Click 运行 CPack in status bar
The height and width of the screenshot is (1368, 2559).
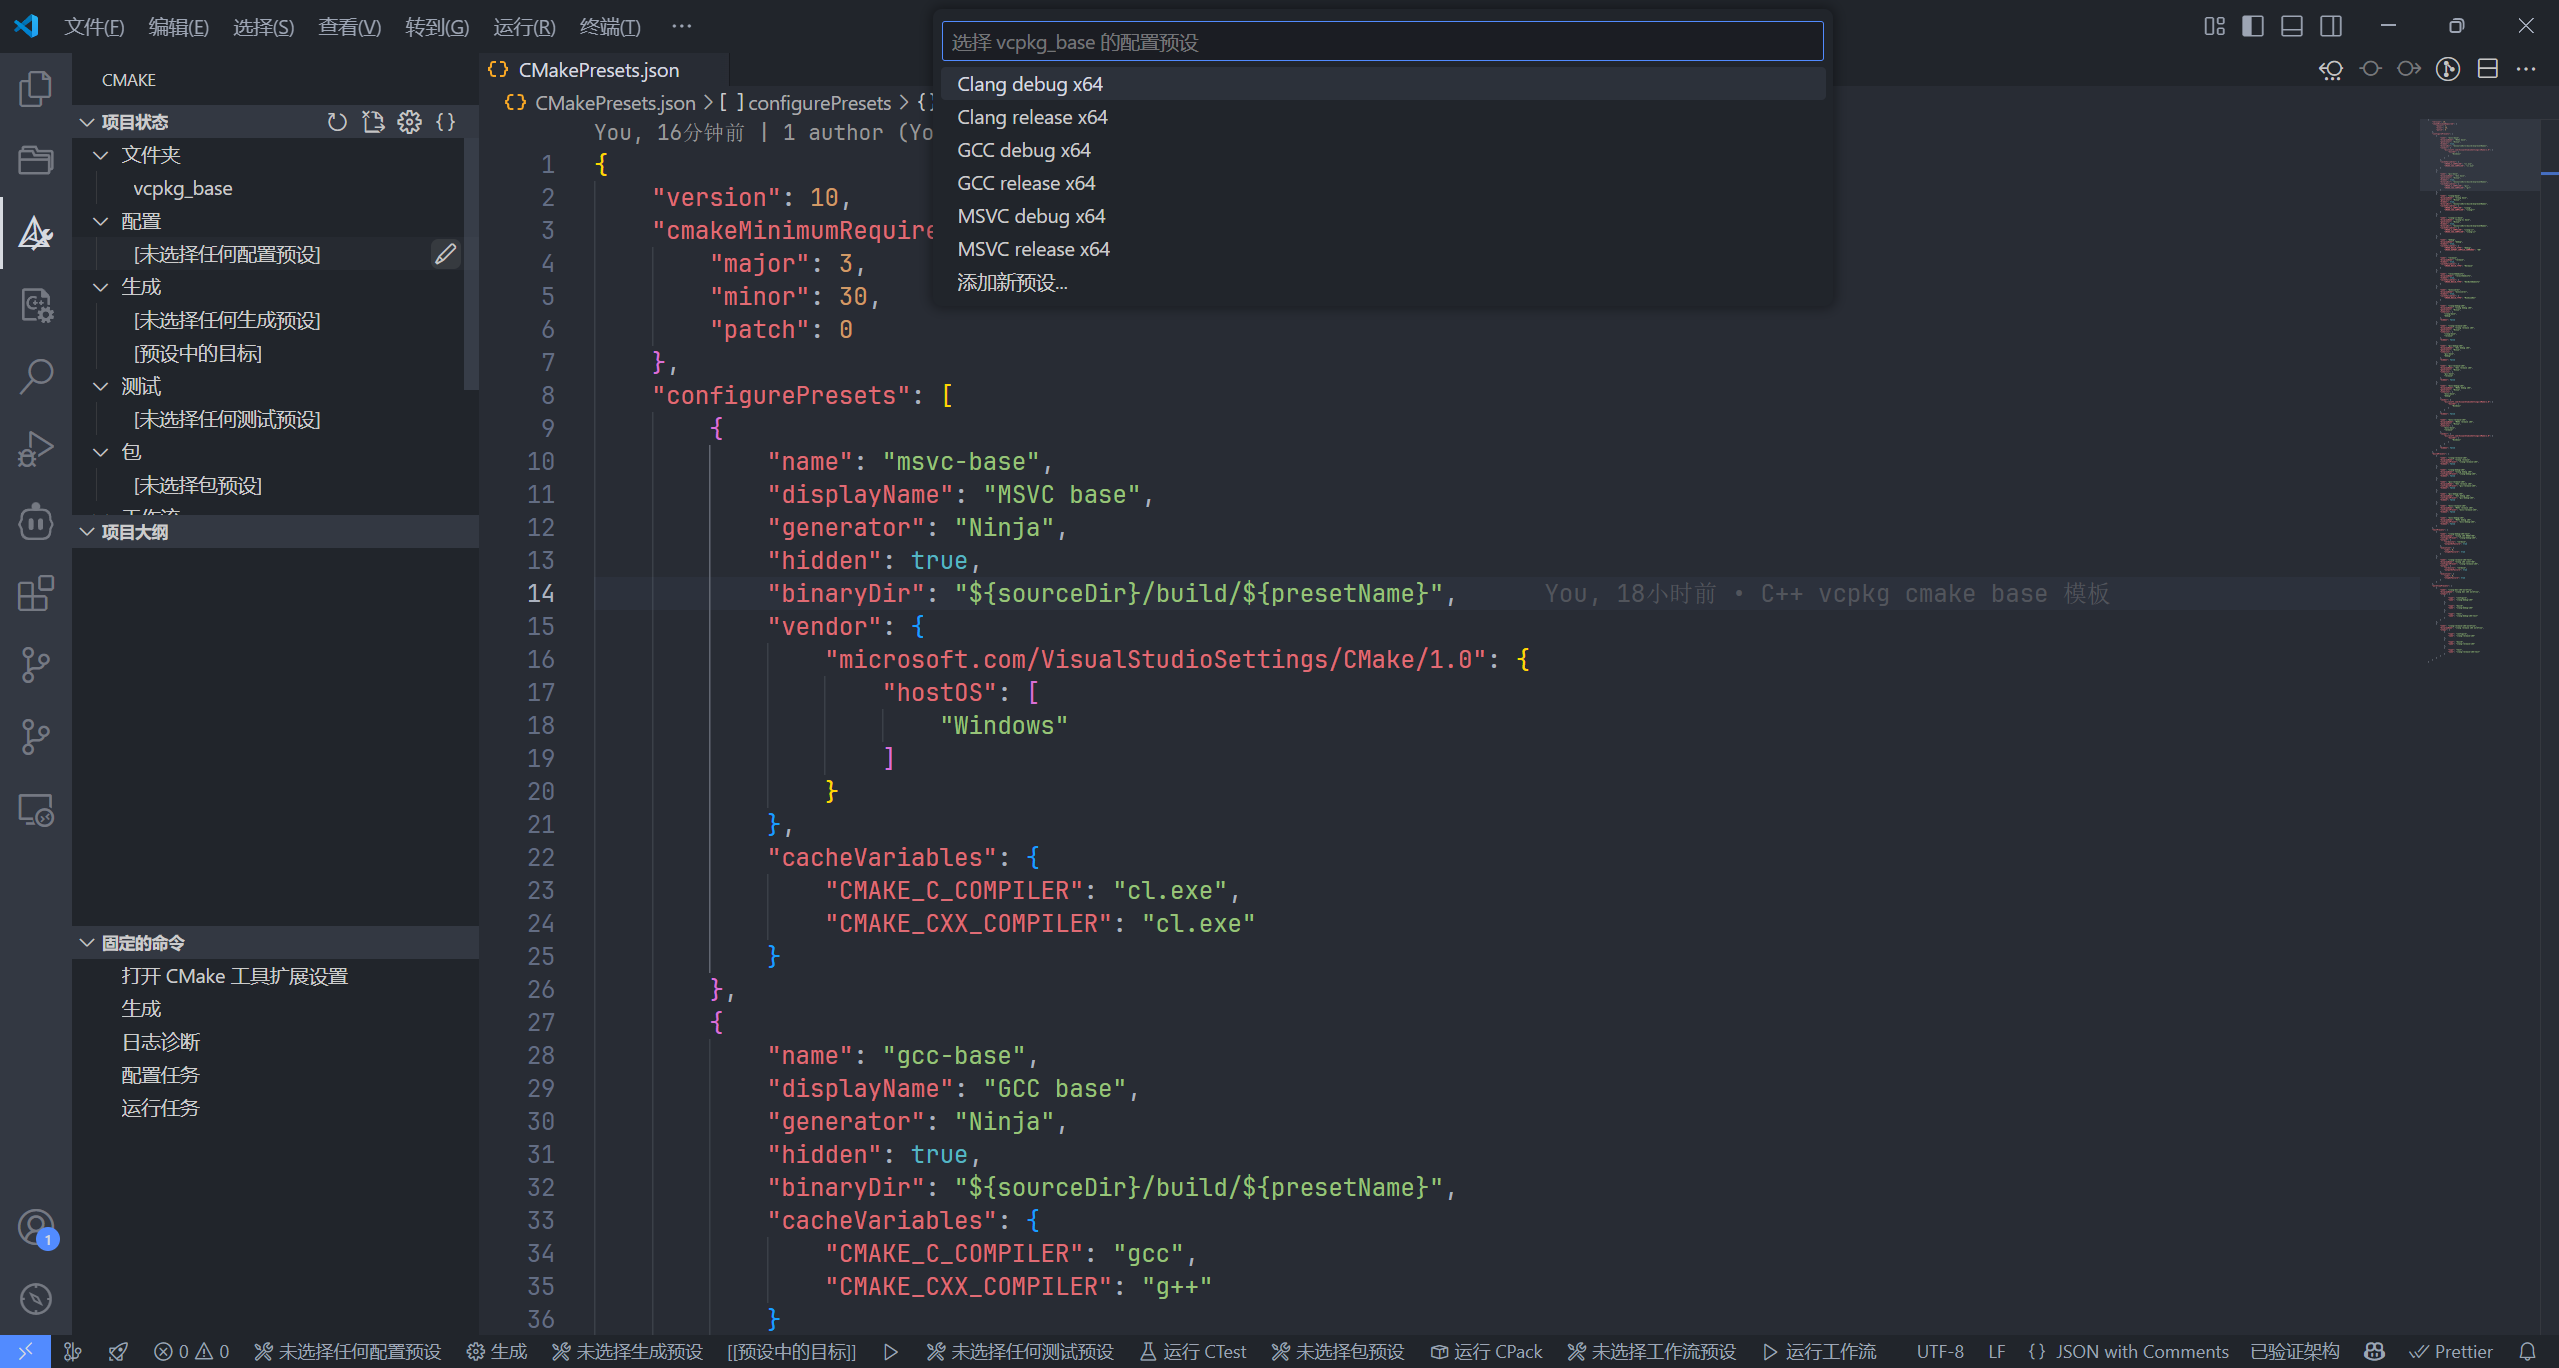[1486, 1352]
